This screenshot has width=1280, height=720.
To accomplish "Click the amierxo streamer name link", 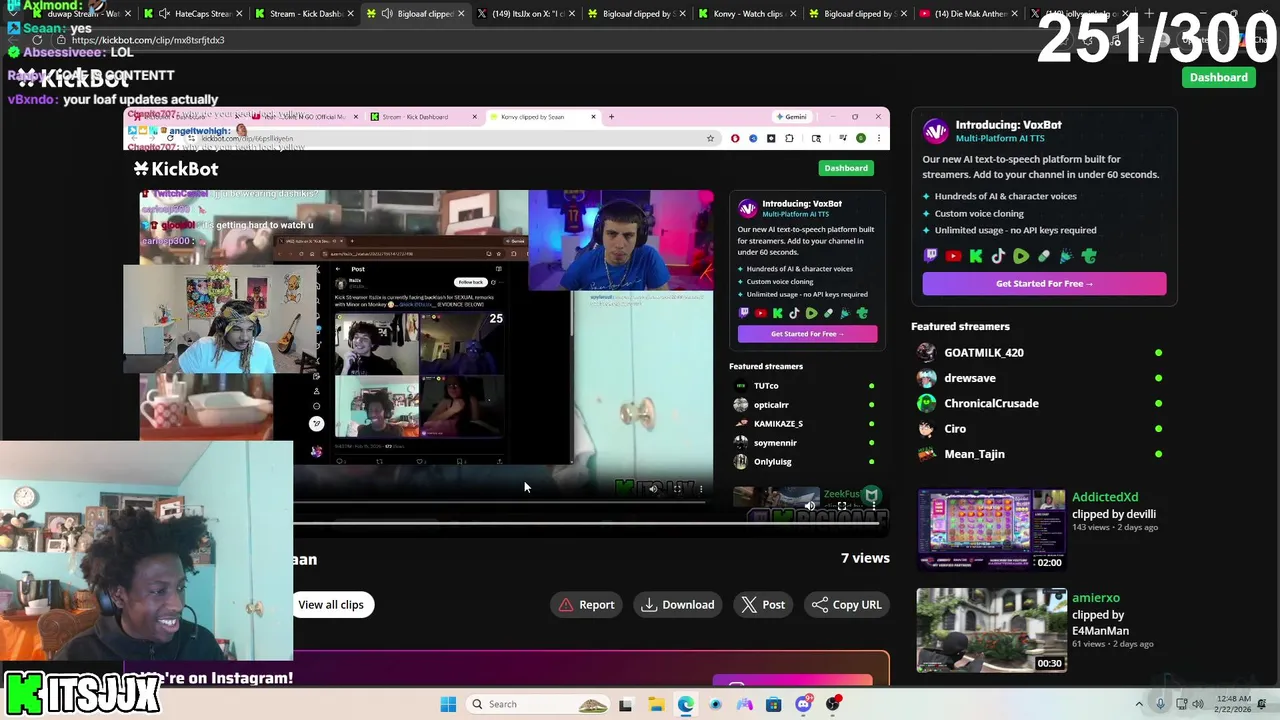I will pyautogui.click(x=1096, y=598).
